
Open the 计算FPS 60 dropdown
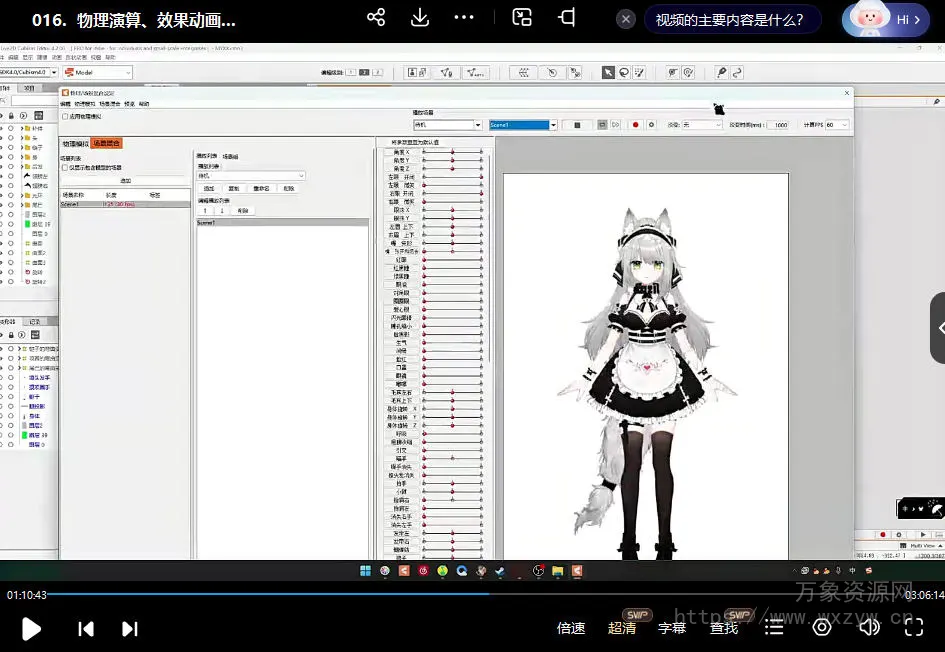coord(845,125)
